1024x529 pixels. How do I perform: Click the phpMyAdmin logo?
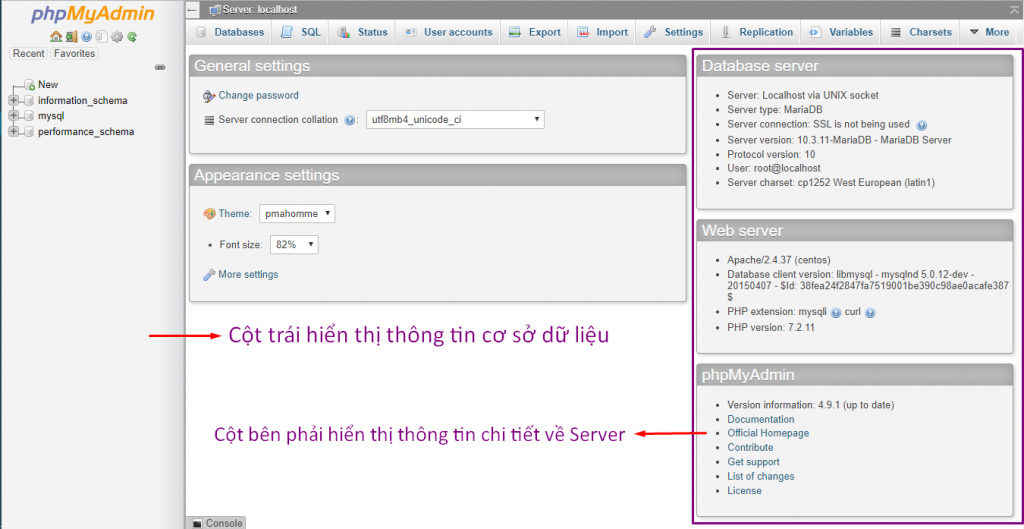click(93, 14)
